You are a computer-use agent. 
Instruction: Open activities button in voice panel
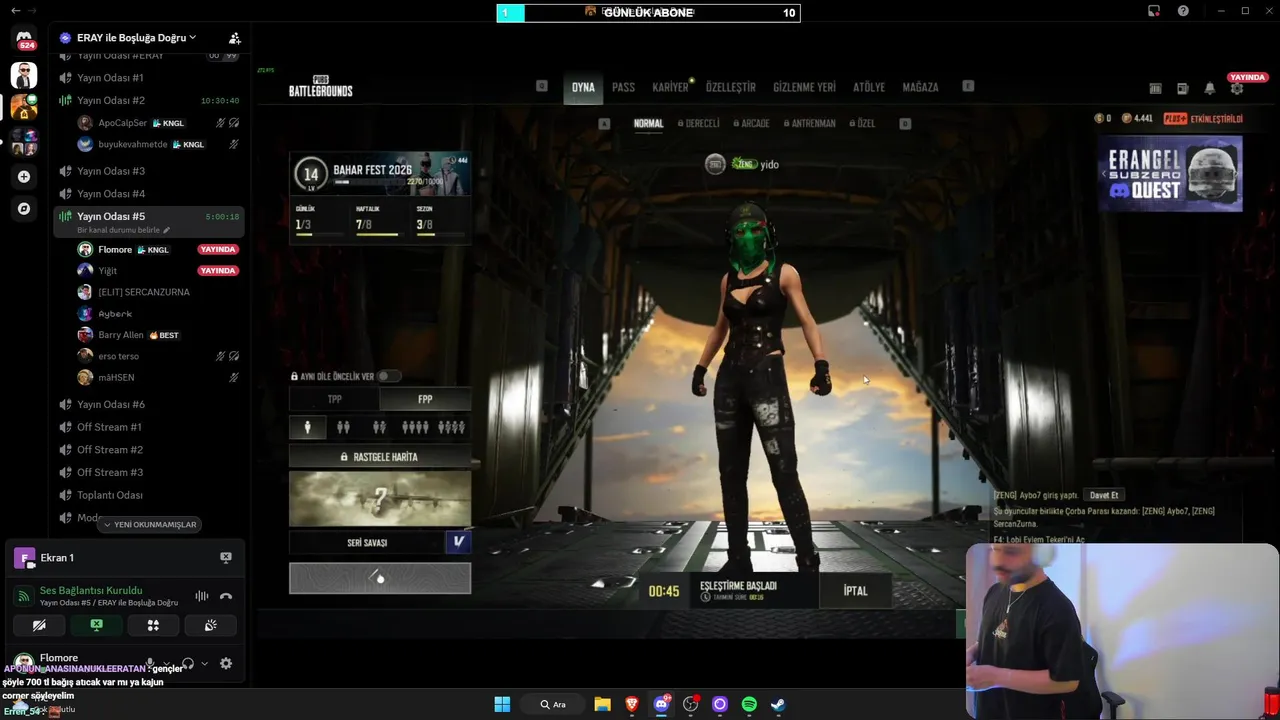click(153, 625)
